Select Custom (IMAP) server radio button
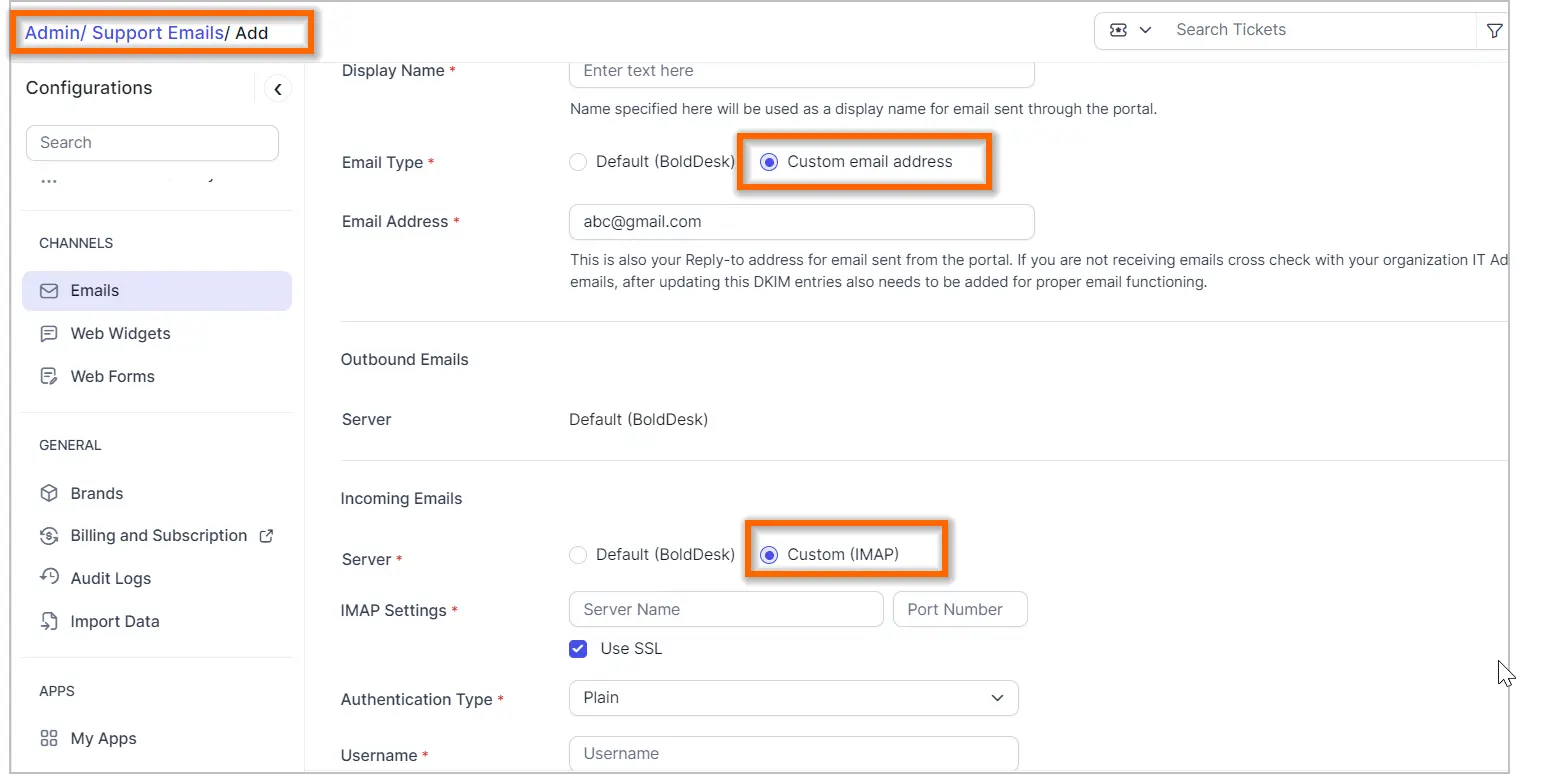 point(769,555)
